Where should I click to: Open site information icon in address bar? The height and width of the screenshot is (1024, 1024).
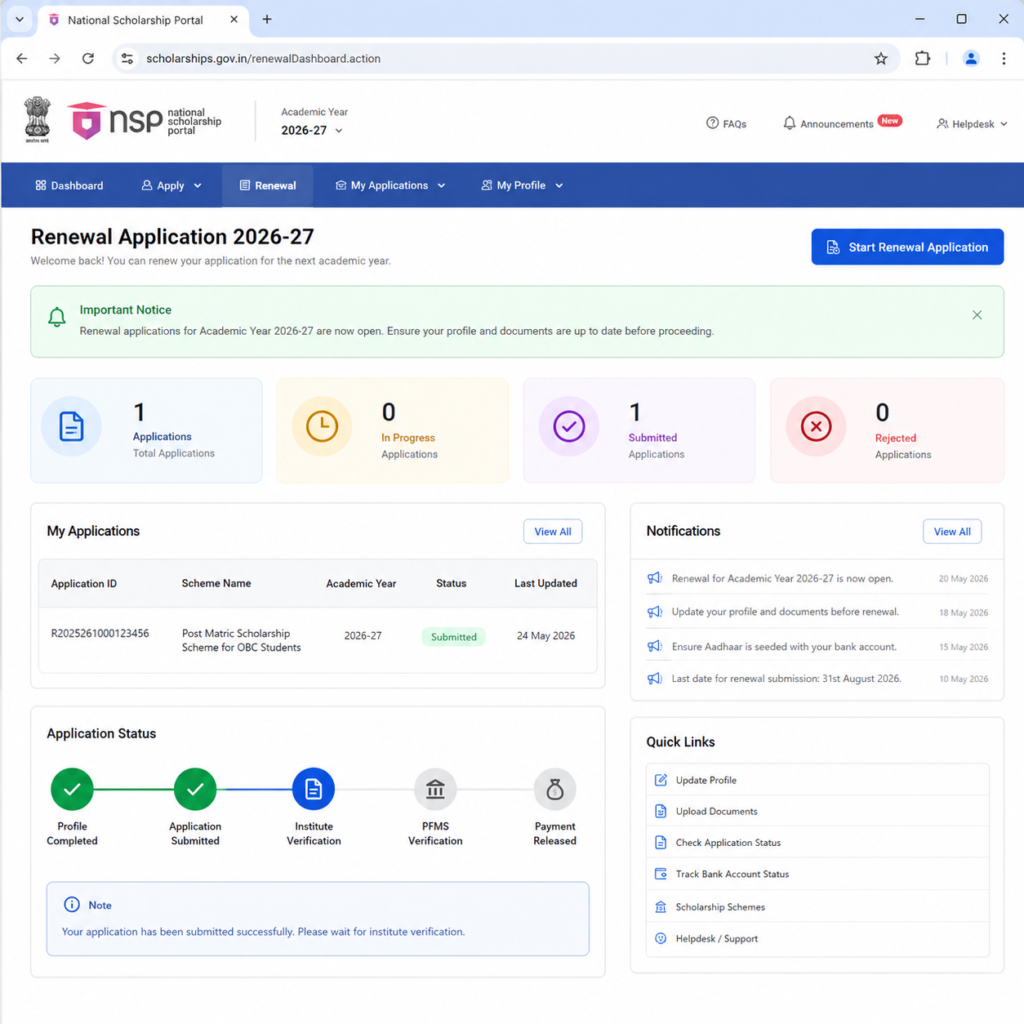click(x=127, y=59)
